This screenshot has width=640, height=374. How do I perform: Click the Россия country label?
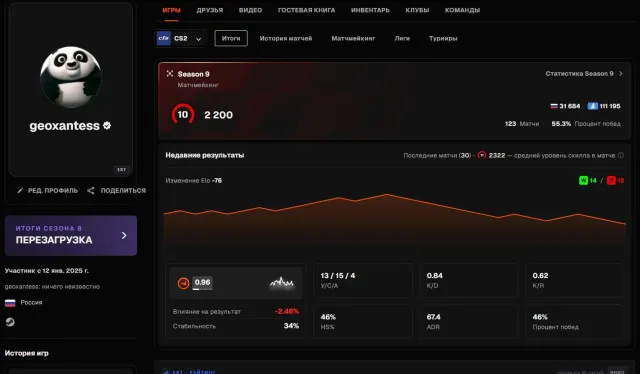(31, 303)
